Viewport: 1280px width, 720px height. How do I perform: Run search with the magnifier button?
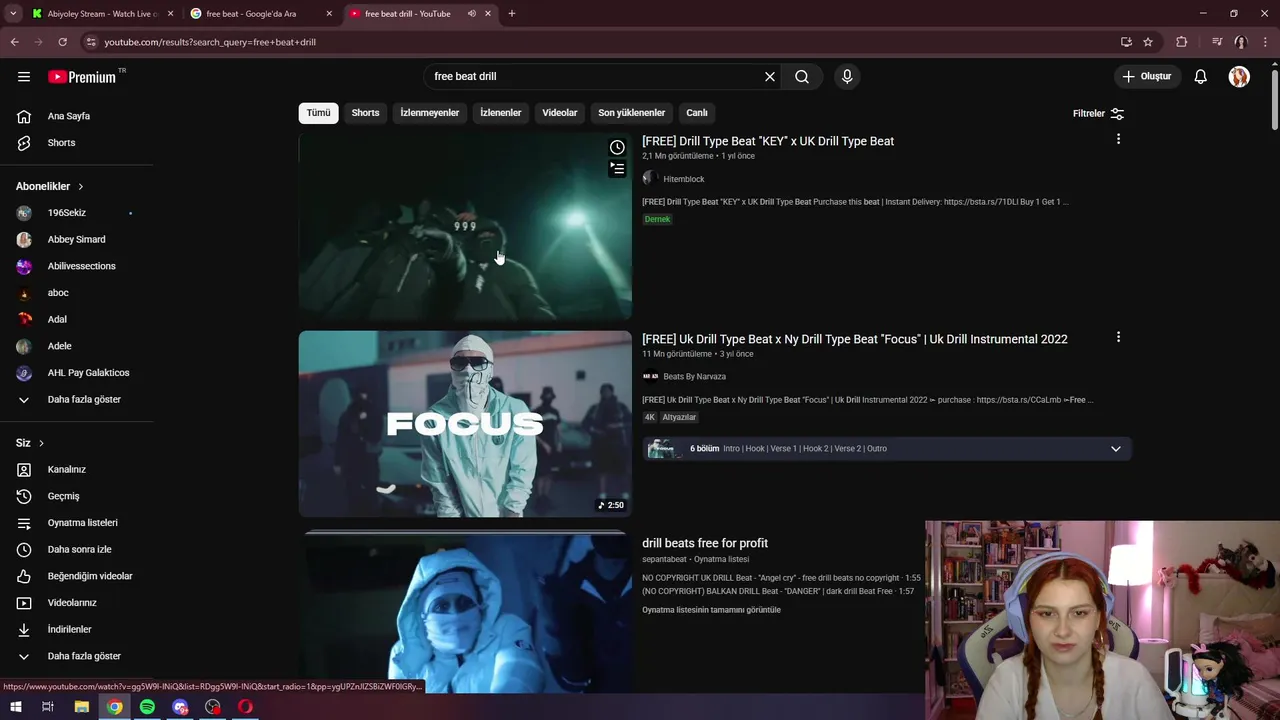pyautogui.click(x=802, y=77)
